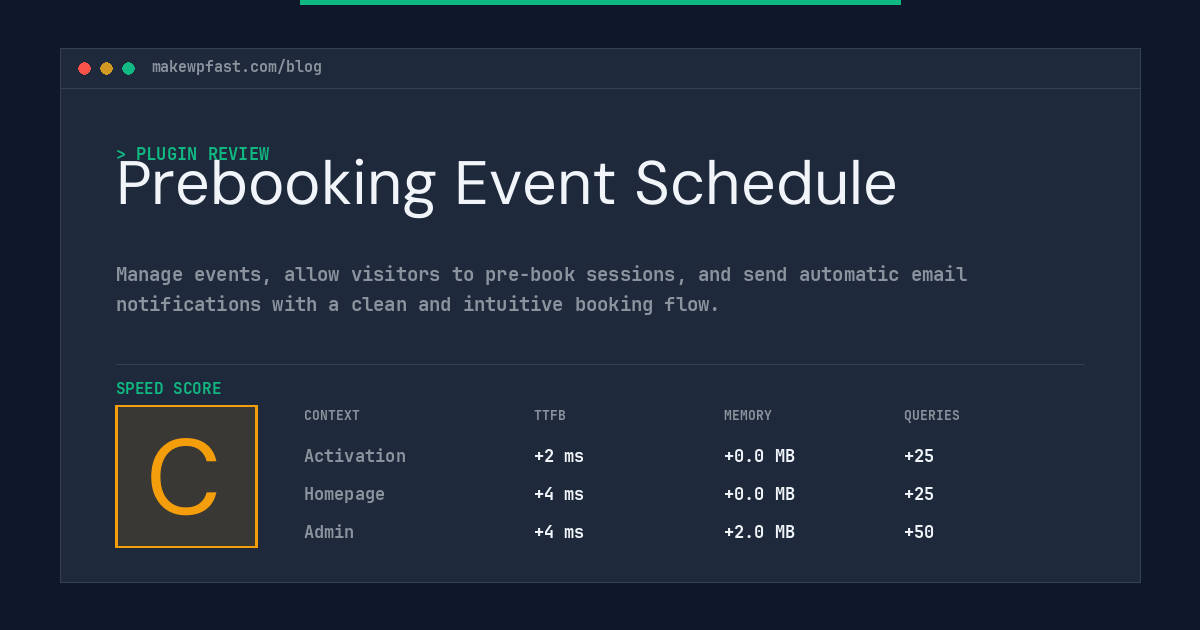
Task: Click Admin queries value +50
Action: (x=919, y=532)
